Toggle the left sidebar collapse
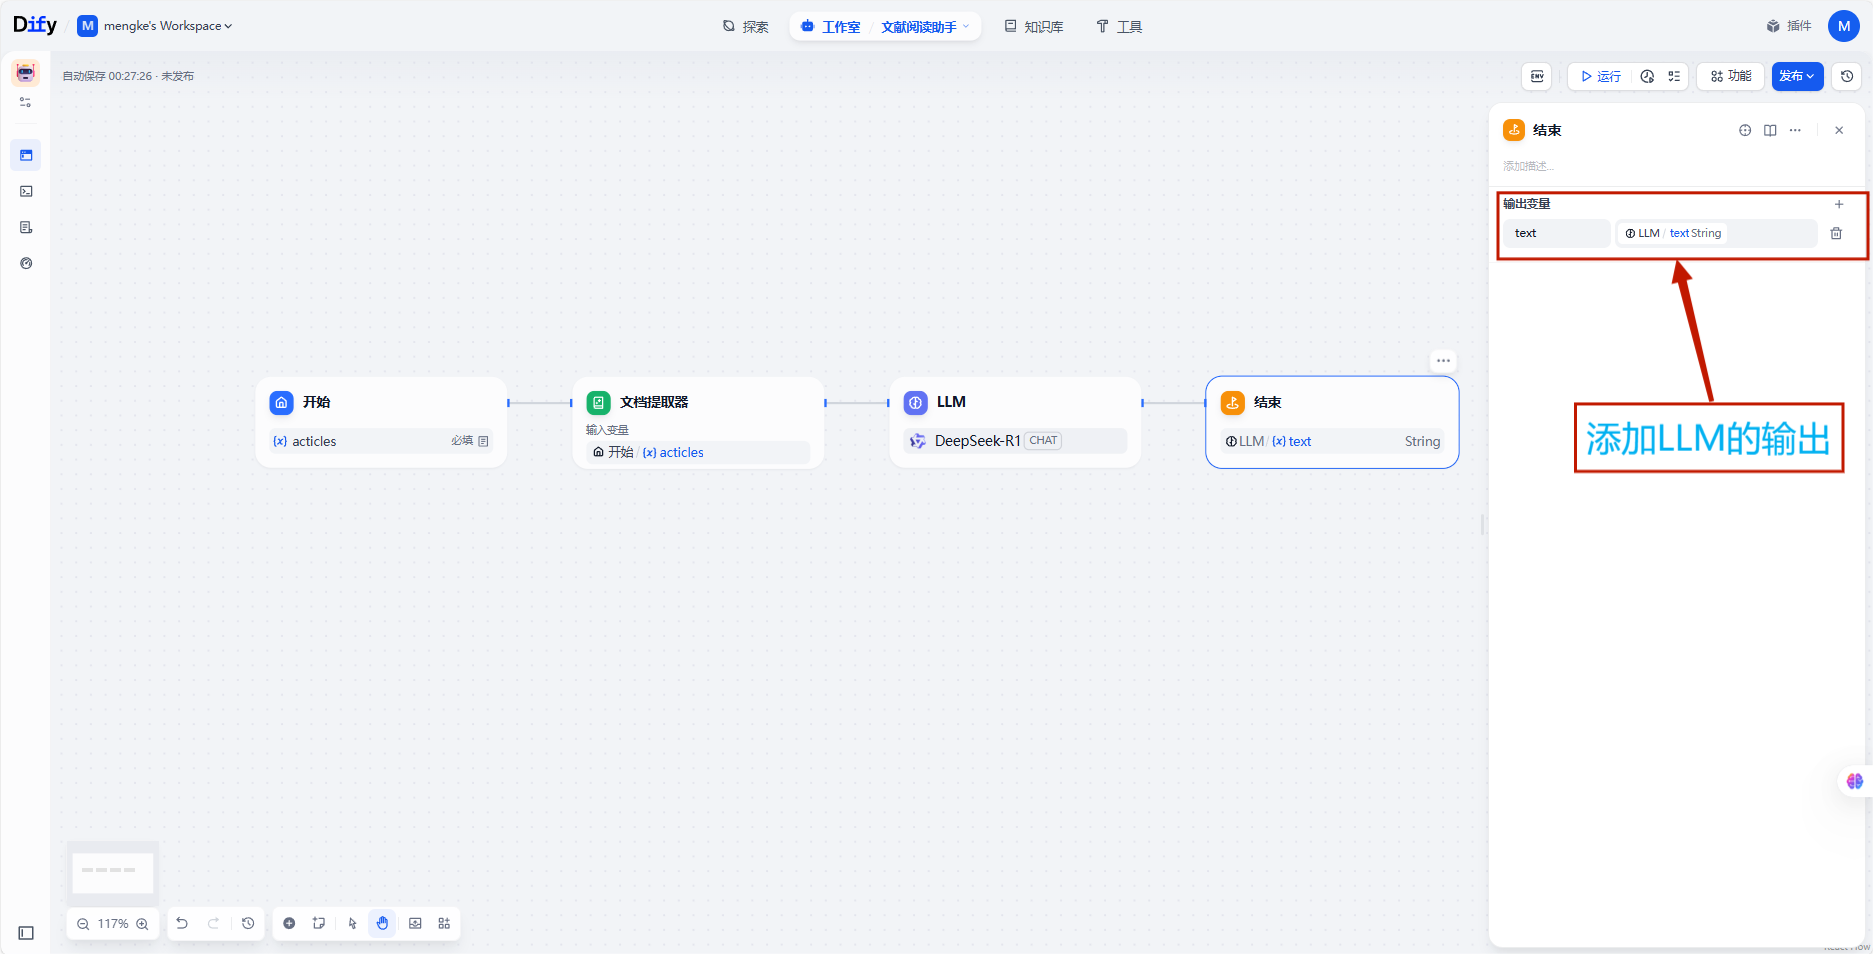Viewport: 1873px width, 954px height. 26,933
